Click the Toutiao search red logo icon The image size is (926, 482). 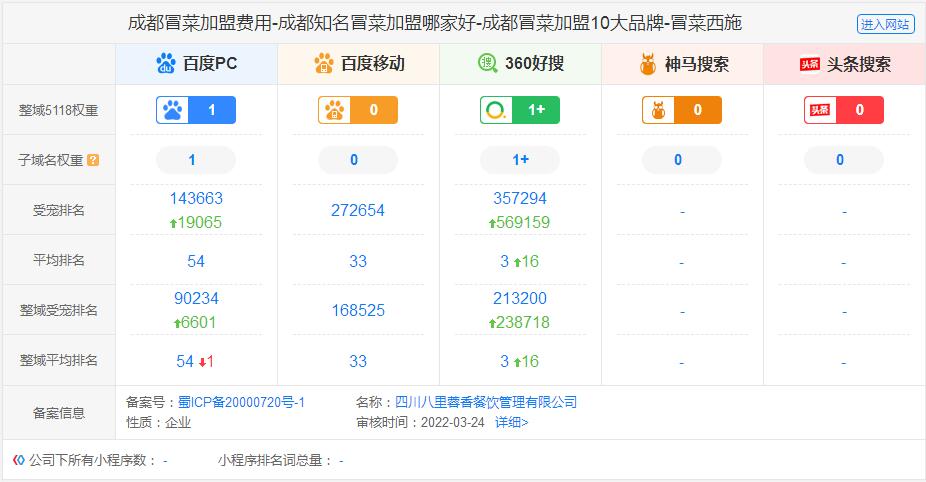coord(810,64)
